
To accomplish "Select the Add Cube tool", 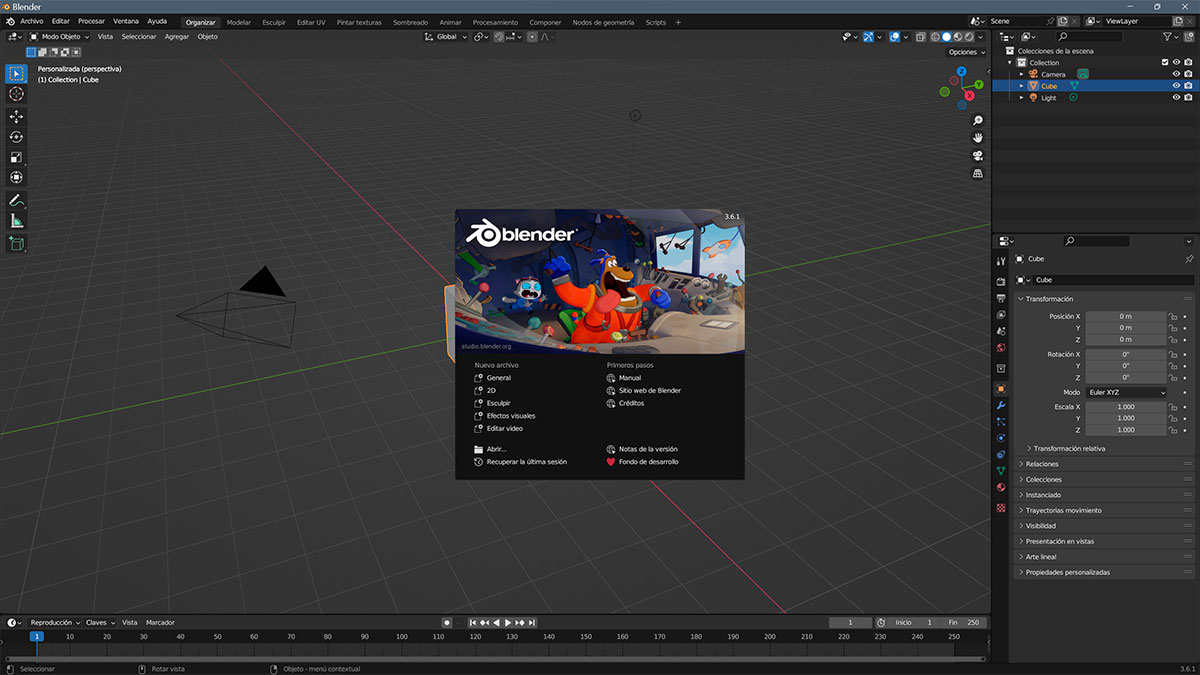I will tap(16, 243).
